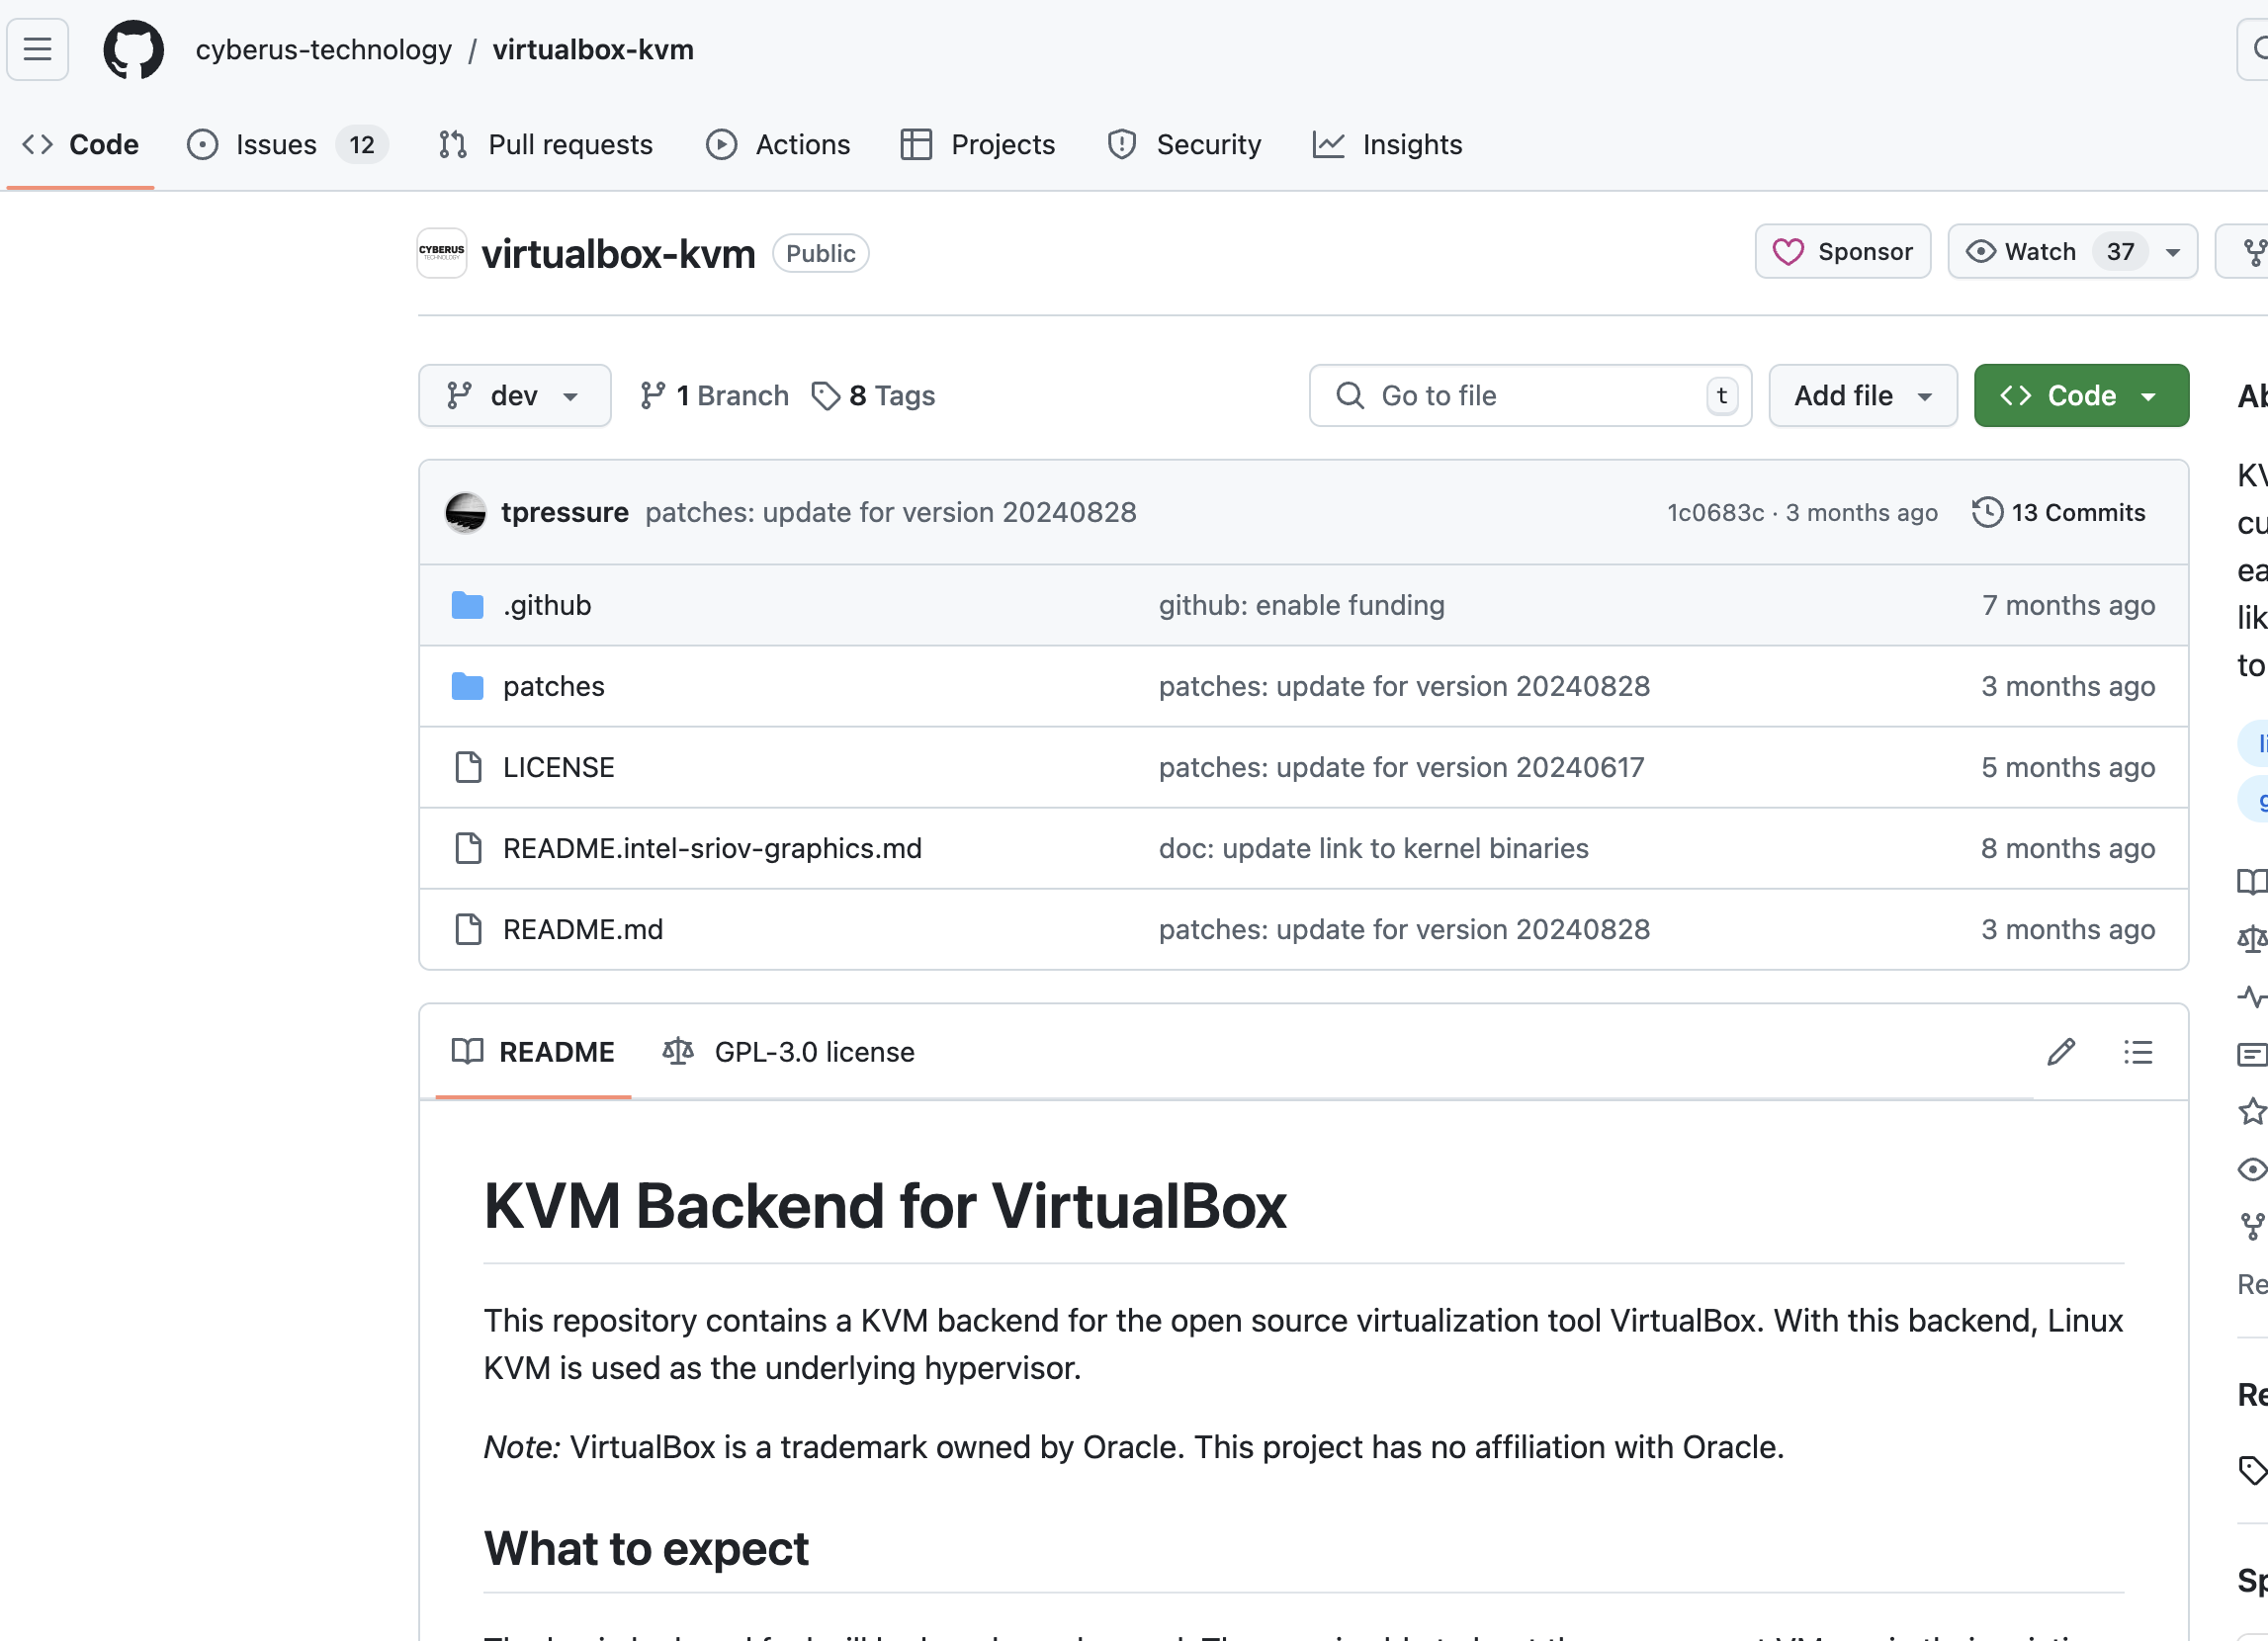Click the latest commit message 'patches: update for version 20240828' in header
Image resolution: width=2268 pixels, height=1641 pixels.
click(x=890, y=512)
